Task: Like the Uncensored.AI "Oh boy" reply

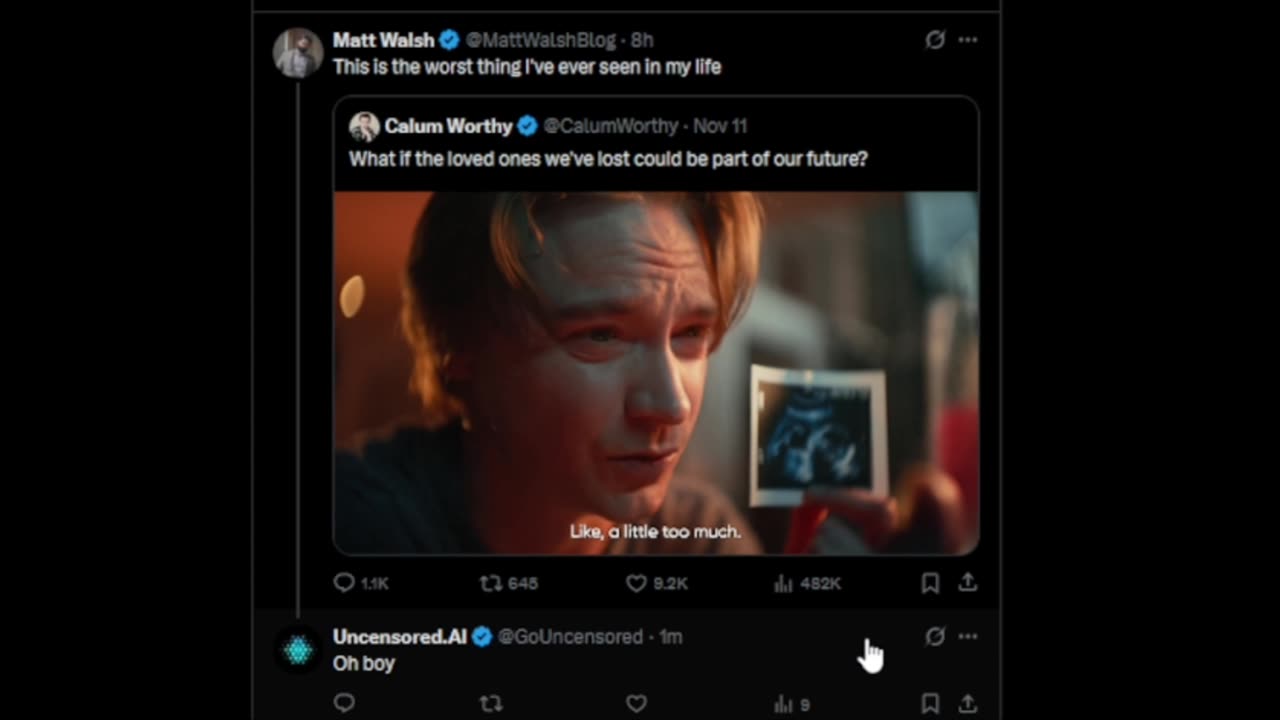Action: tap(637, 704)
